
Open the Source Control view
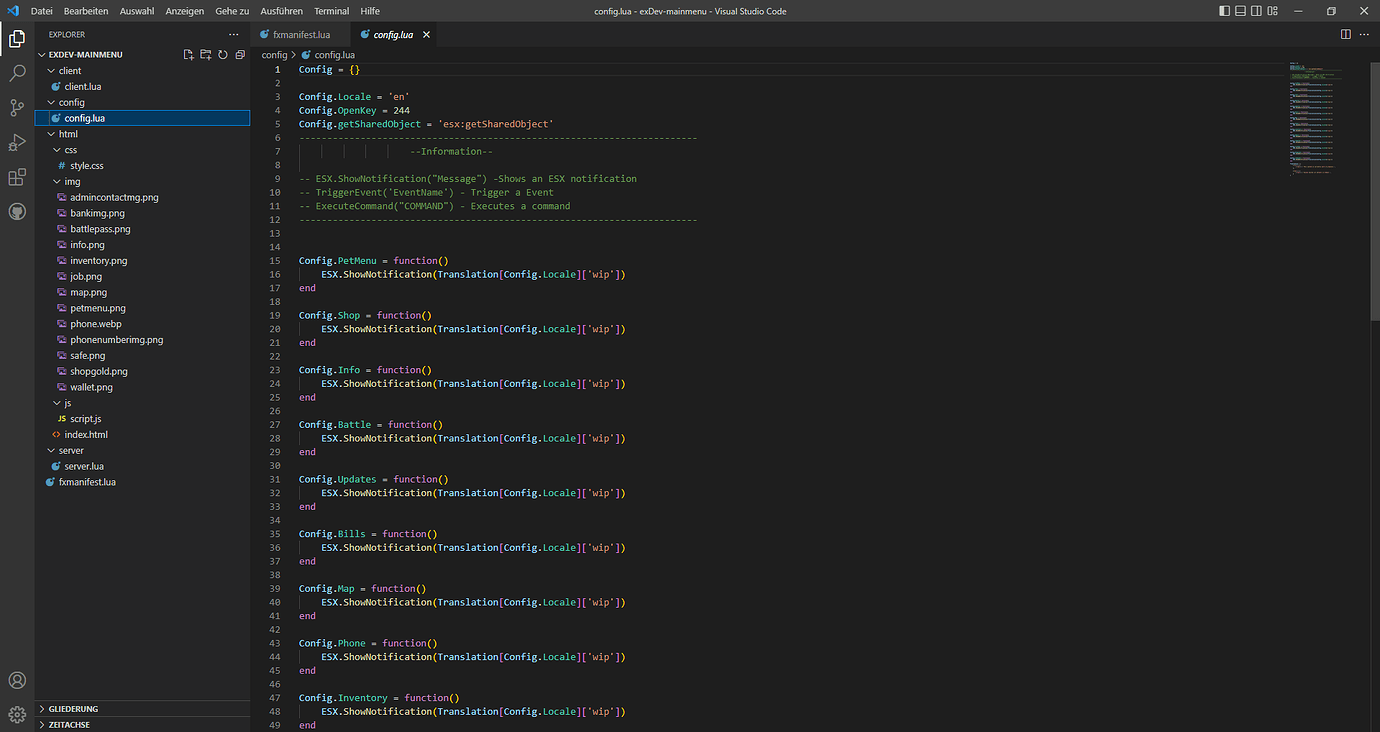(x=16, y=108)
